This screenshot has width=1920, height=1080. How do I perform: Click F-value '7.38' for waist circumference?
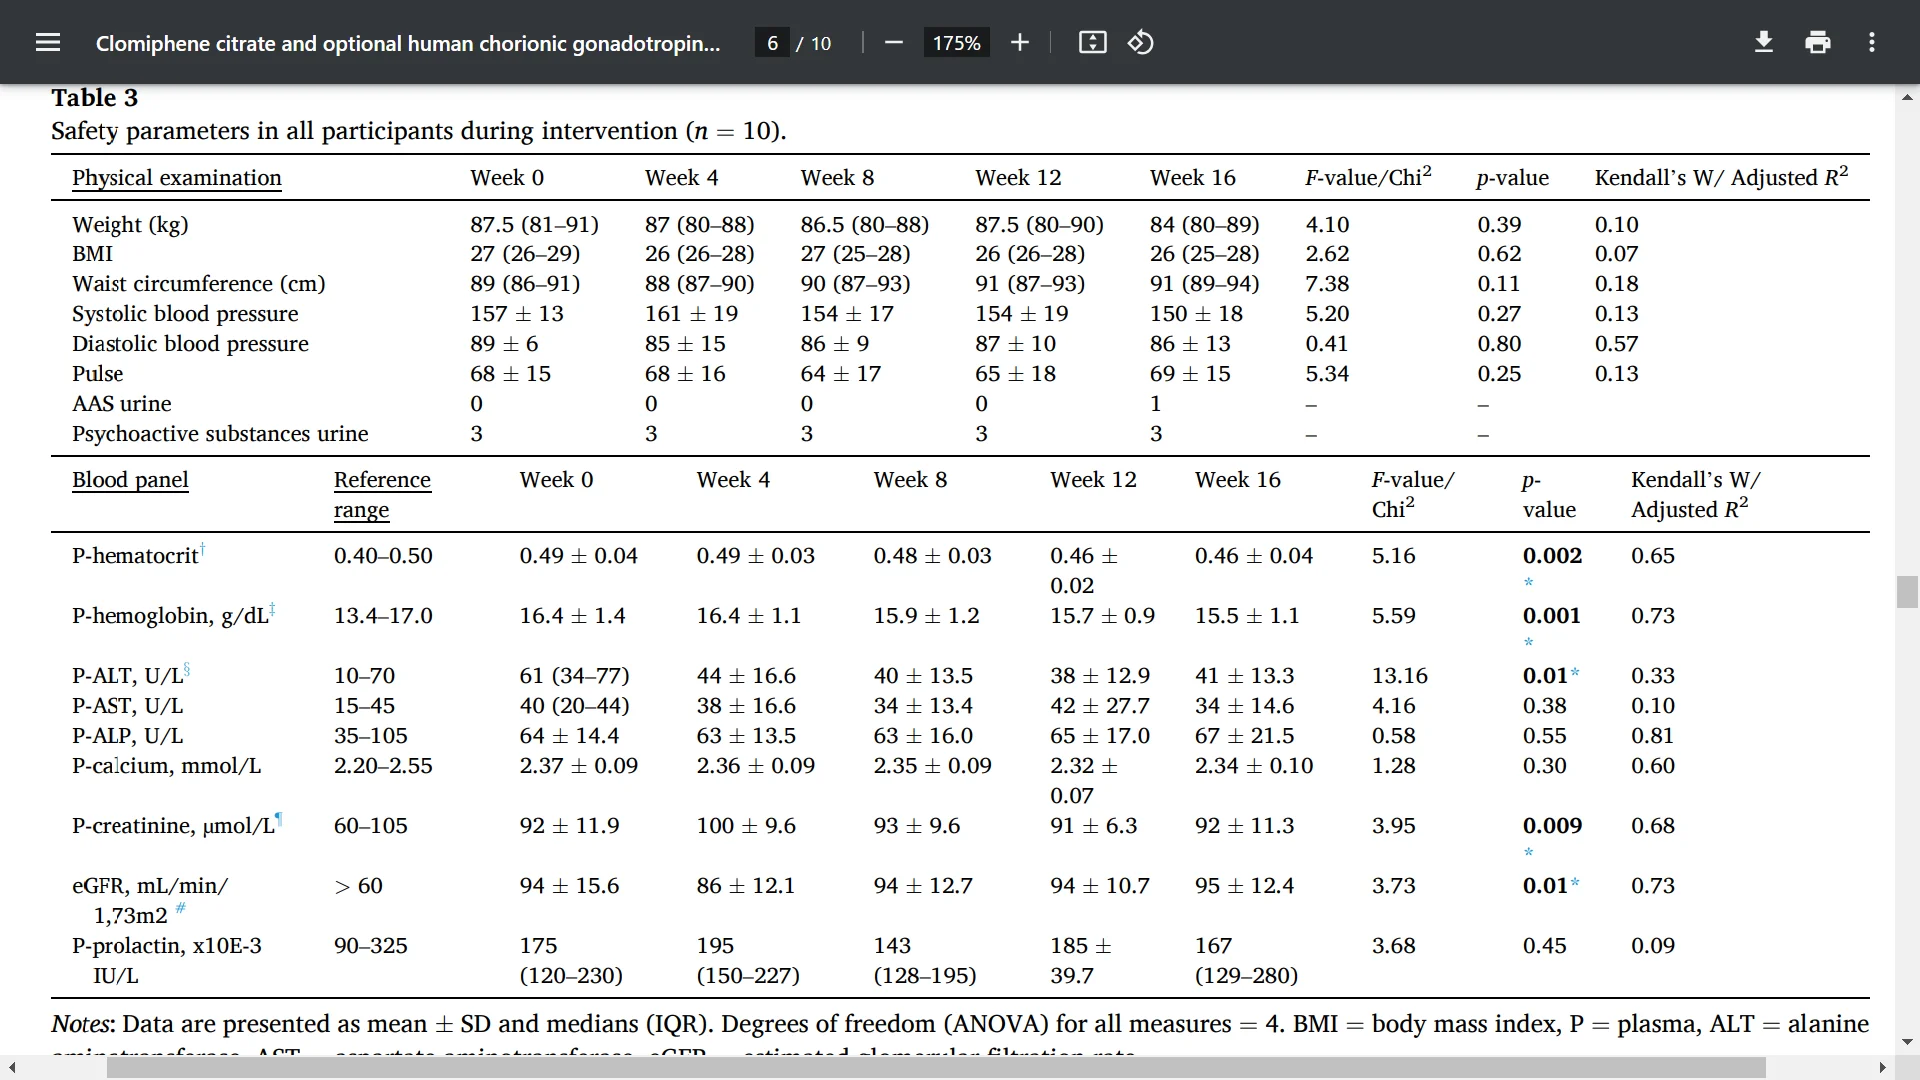(1327, 284)
